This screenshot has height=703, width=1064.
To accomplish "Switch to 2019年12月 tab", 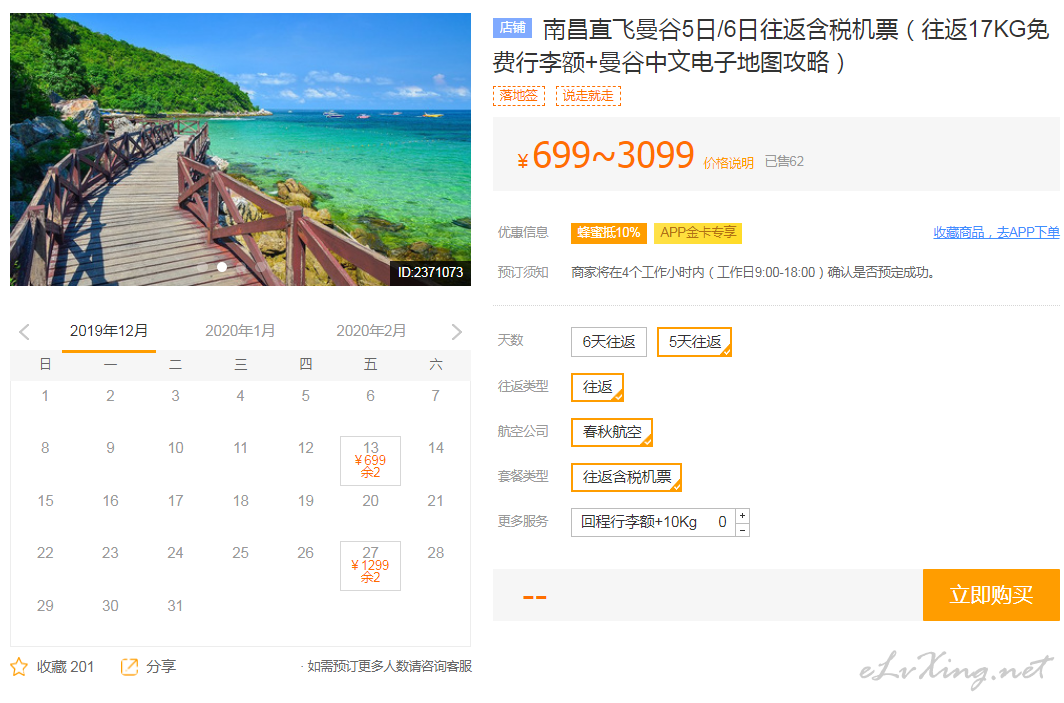I will (x=109, y=331).
